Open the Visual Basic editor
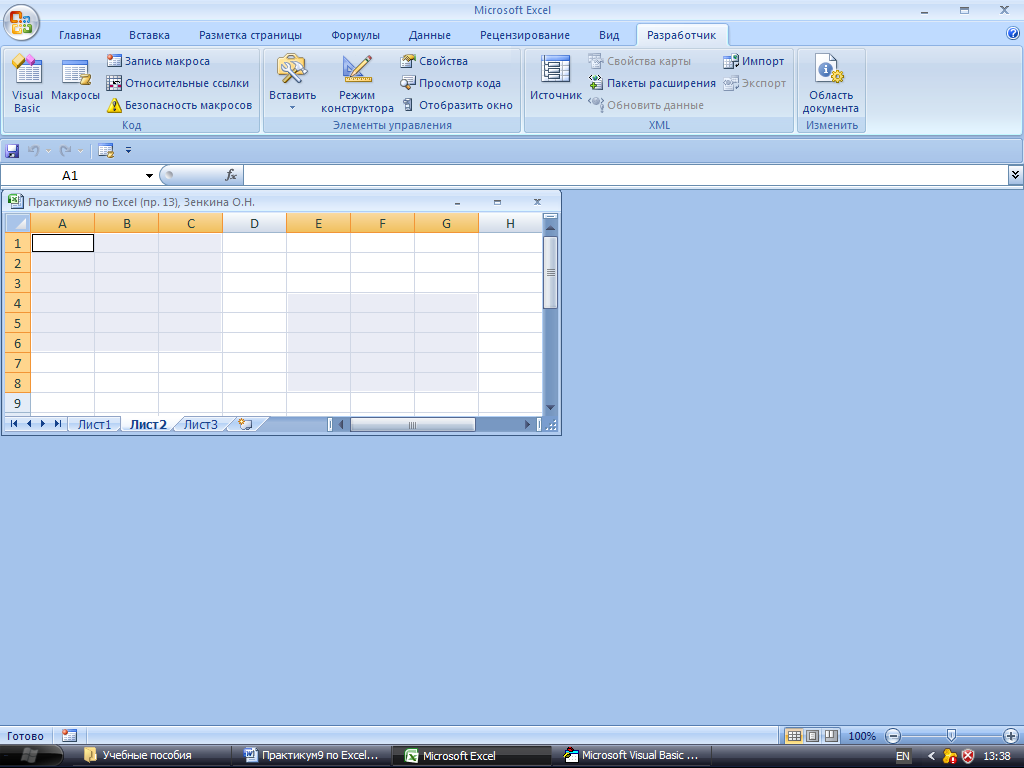Viewport: 1024px width, 768px height. pos(27,84)
